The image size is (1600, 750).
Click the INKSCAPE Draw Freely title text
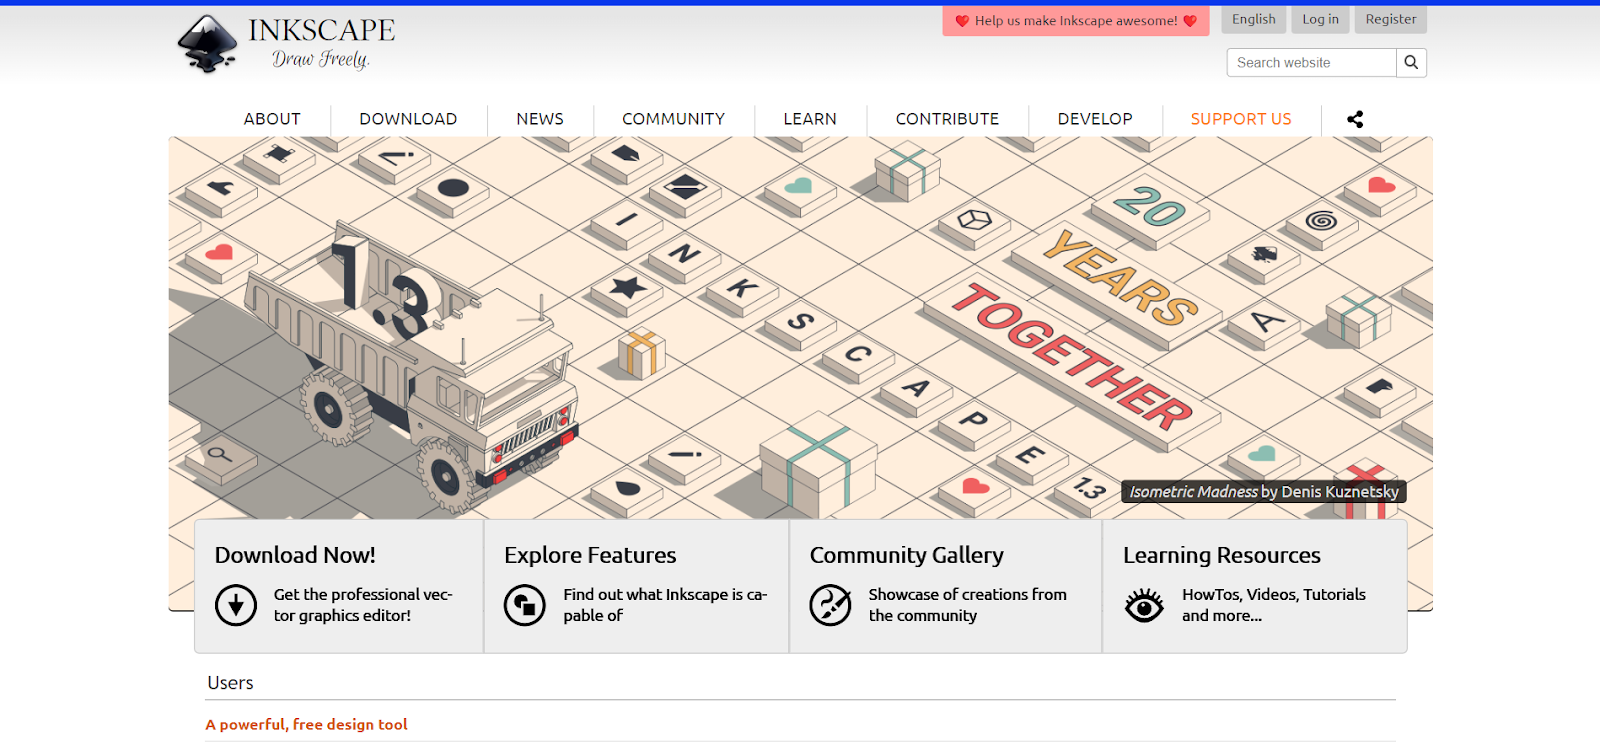point(321,44)
